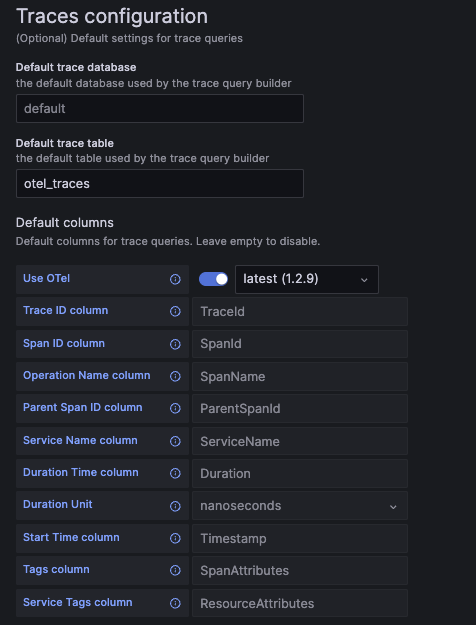Toggle the Use OTel switch off
This screenshot has width=476, height=625.
coord(213,279)
